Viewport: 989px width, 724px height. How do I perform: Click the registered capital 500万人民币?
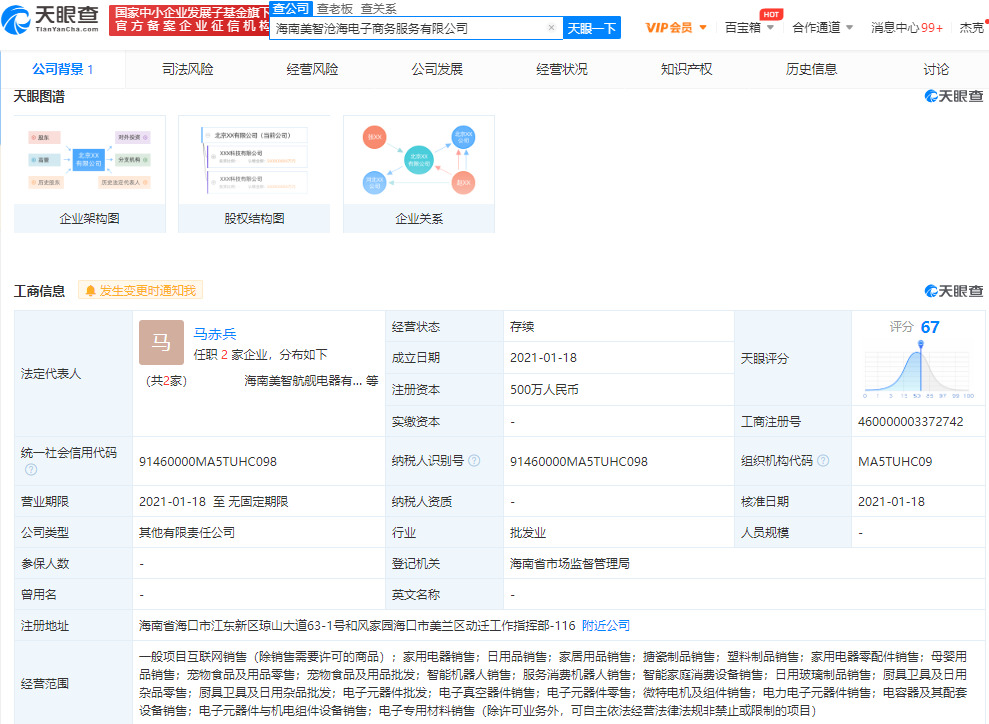click(544, 390)
